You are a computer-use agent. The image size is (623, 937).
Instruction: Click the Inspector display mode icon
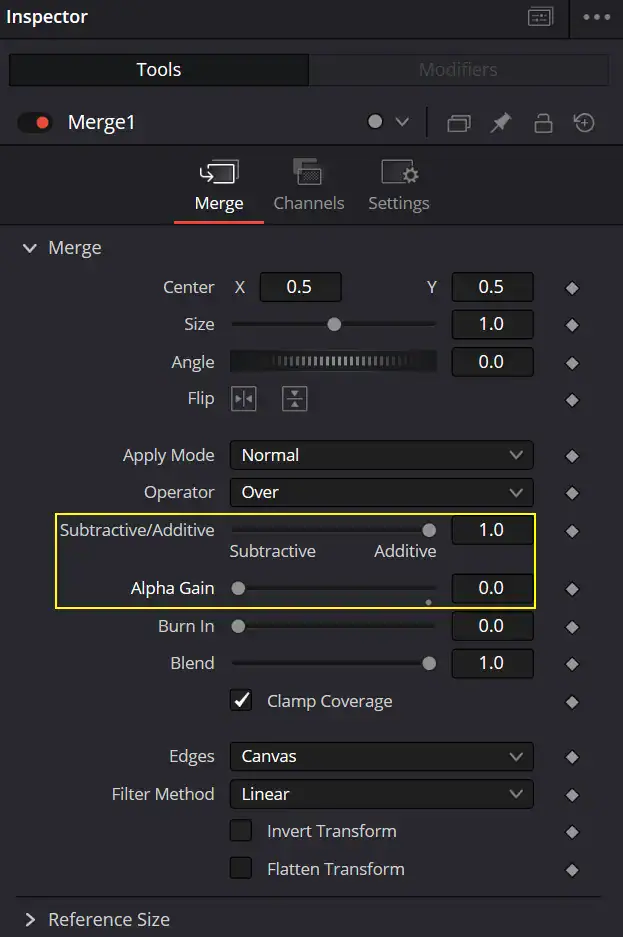click(x=541, y=17)
